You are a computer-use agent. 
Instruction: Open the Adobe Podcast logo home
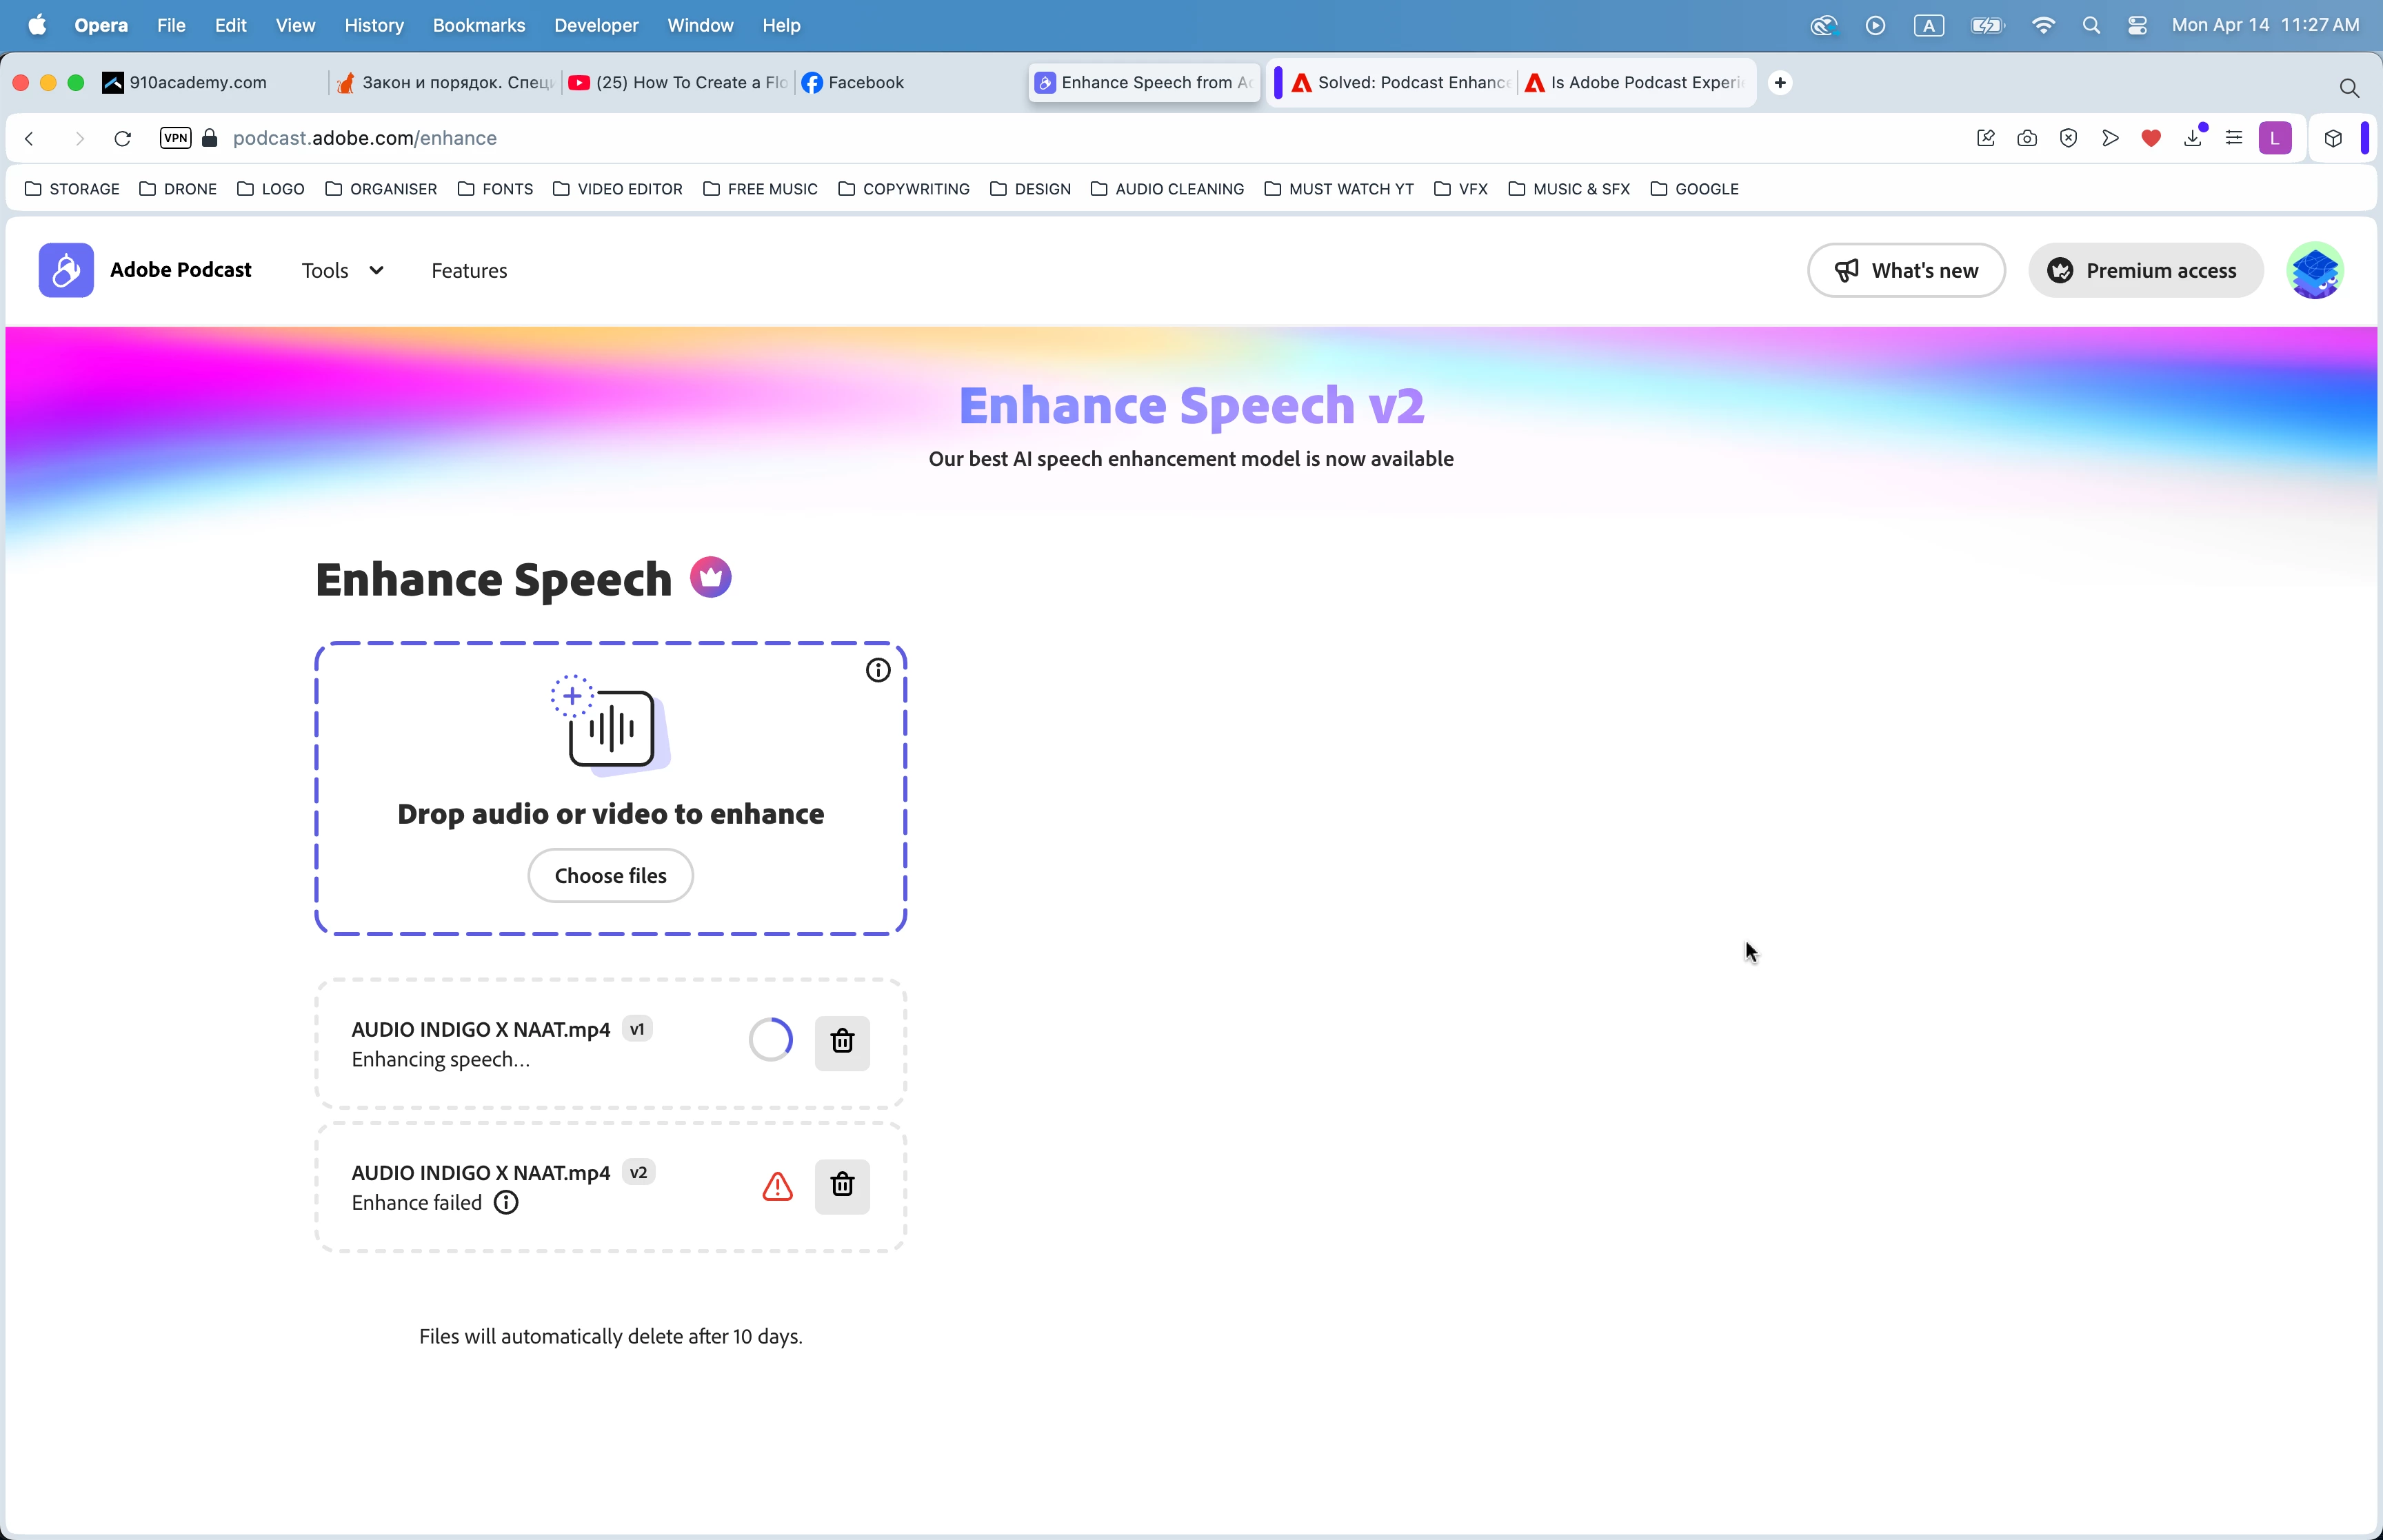(66, 270)
